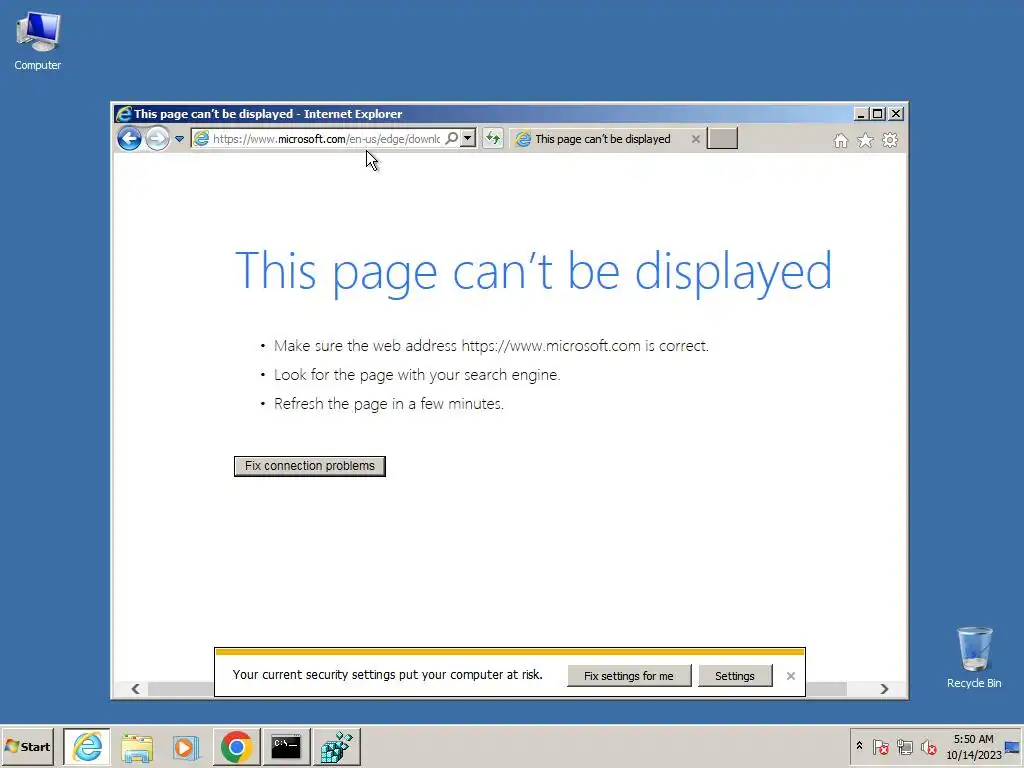Open the clock showing 5:50 AM
This screenshot has width=1024, height=768.
pyautogui.click(x=973, y=746)
